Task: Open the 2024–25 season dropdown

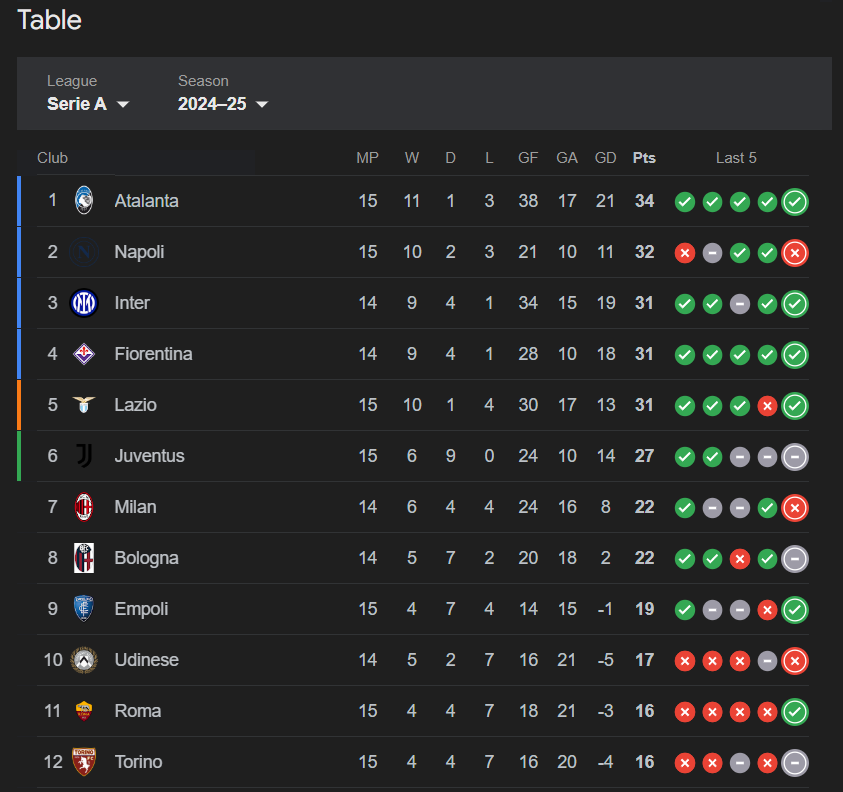Action: click(222, 104)
